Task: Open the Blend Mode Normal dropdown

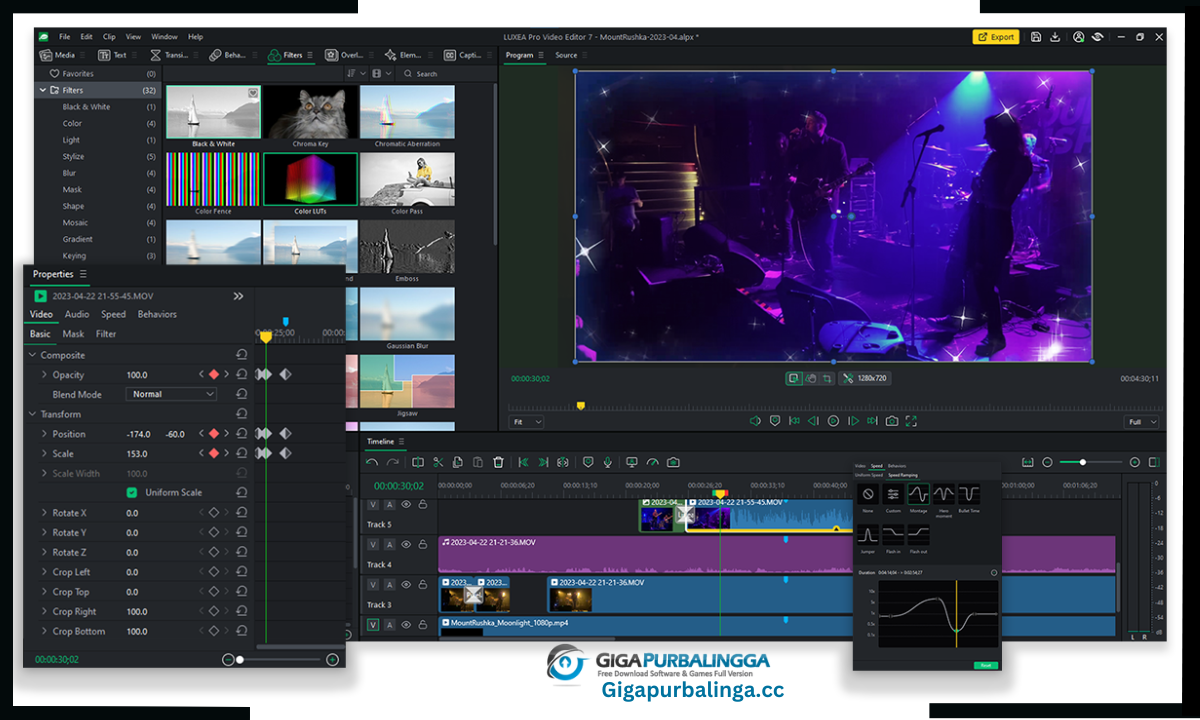Action: tap(172, 394)
